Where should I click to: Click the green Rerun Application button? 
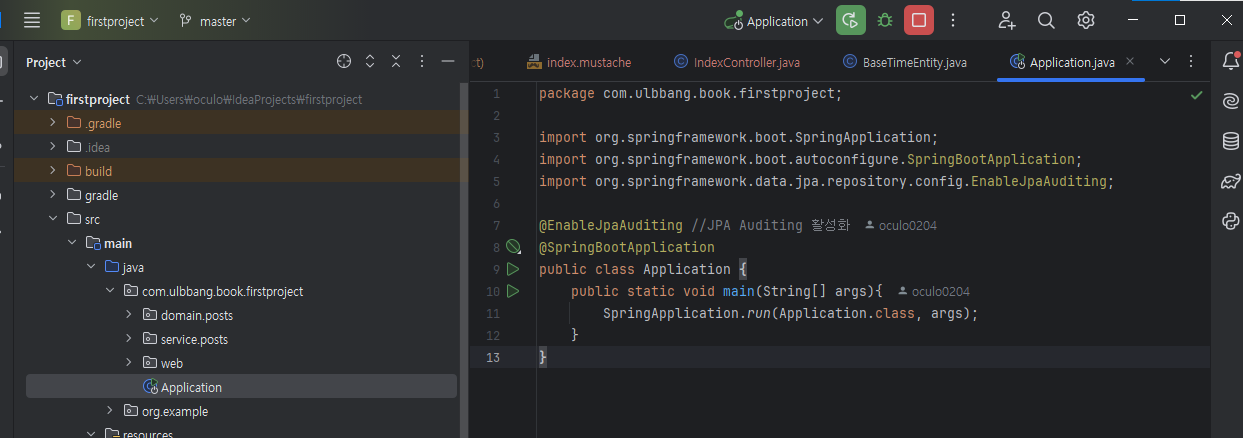[850, 20]
